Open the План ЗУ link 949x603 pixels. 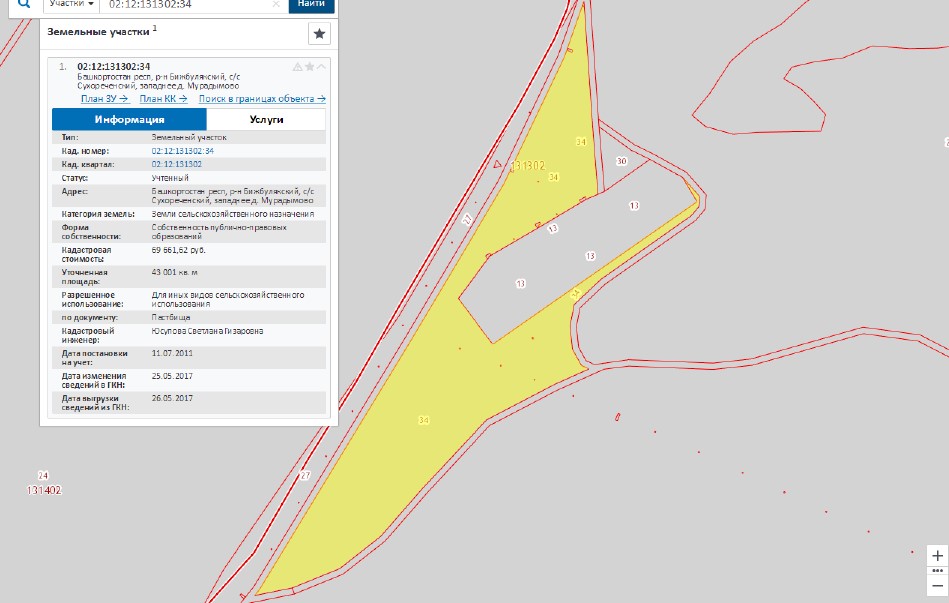pyautogui.click(x=105, y=99)
